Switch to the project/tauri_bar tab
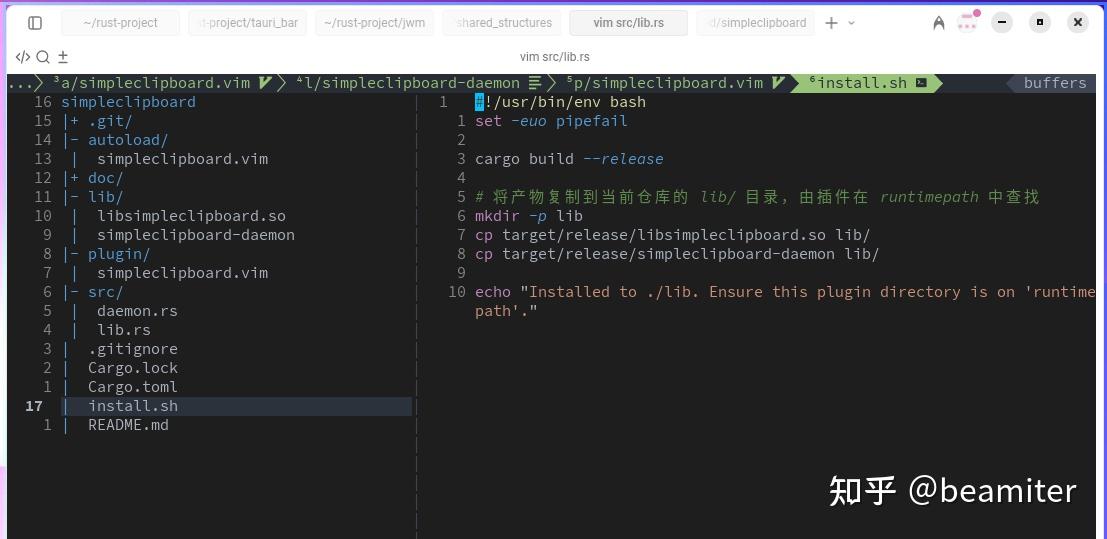The width and height of the screenshot is (1107, 539). tap(247, 23)
